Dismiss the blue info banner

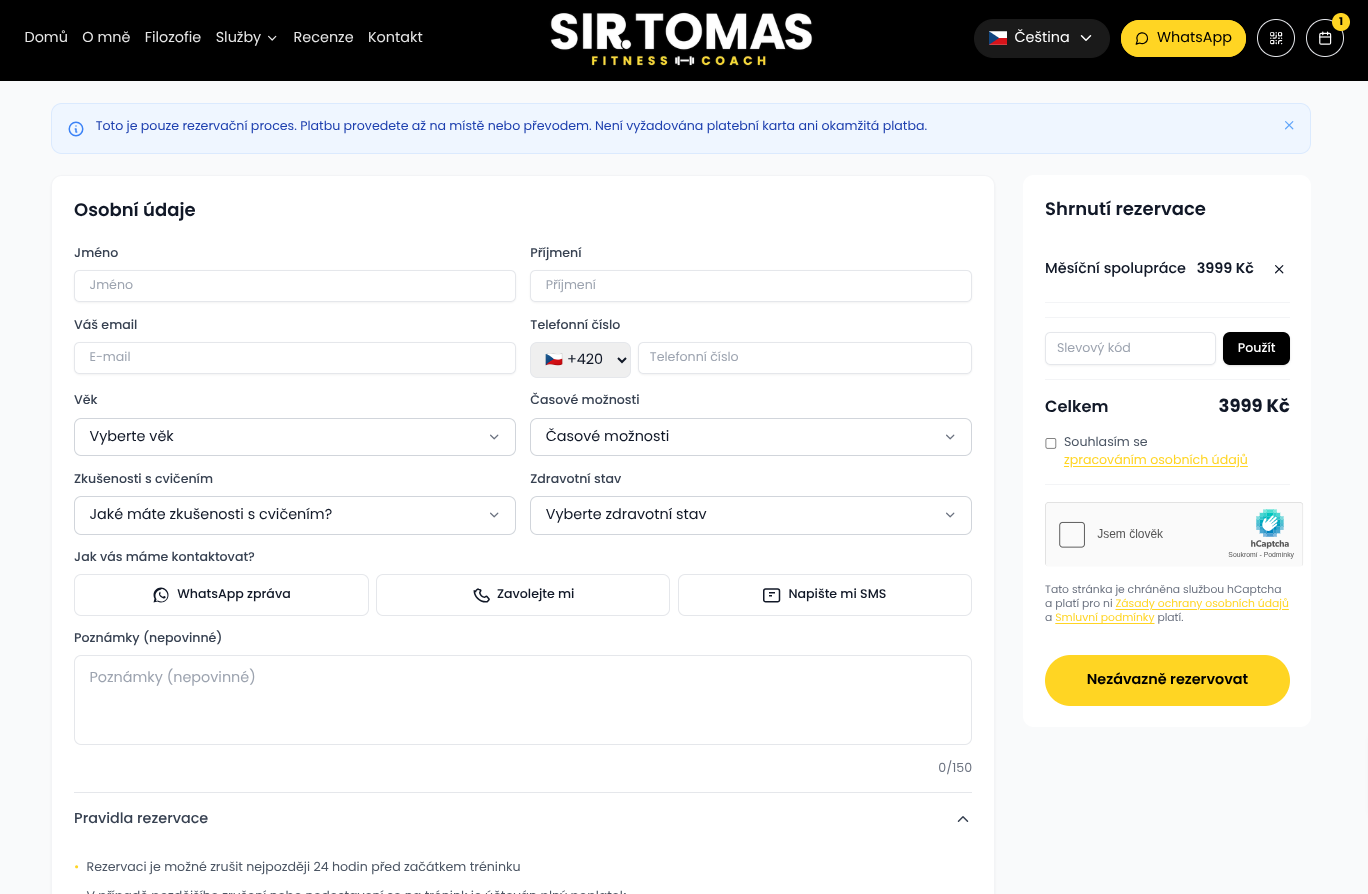point(1289,126)
